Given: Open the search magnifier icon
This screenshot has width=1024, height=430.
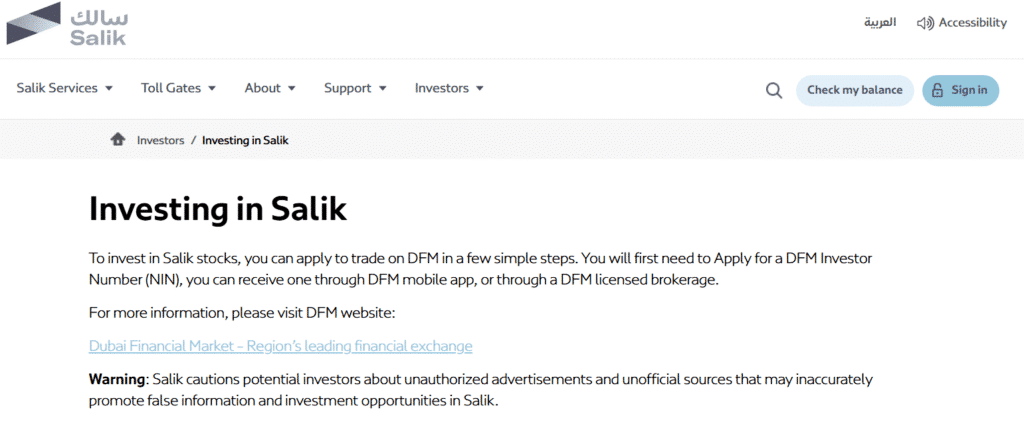Looking at the screenshot, I should click(x=774, y=90).
